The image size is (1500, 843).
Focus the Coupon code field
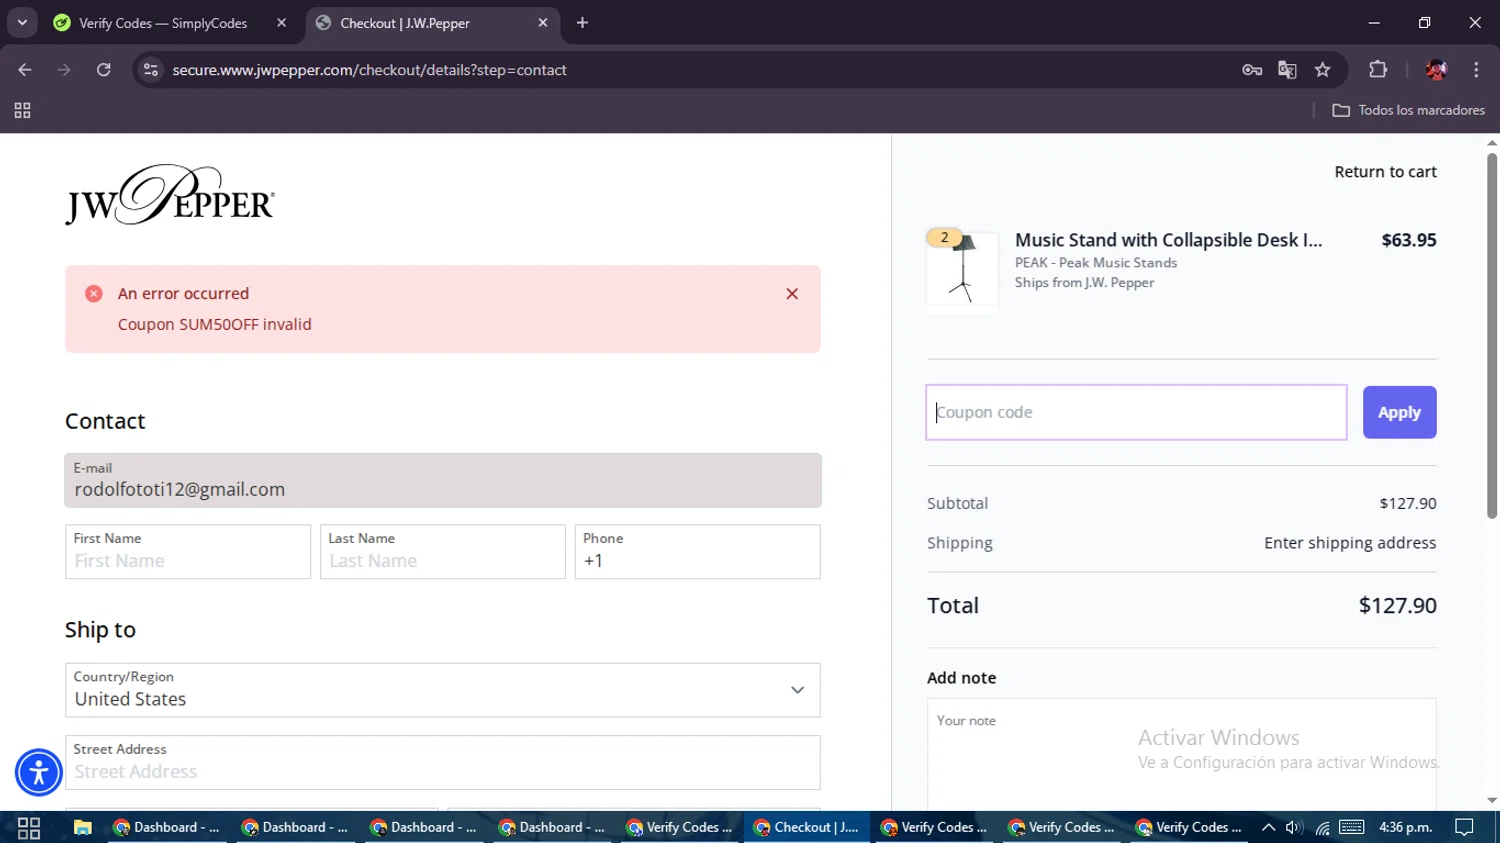click(x=1136, y=412)
